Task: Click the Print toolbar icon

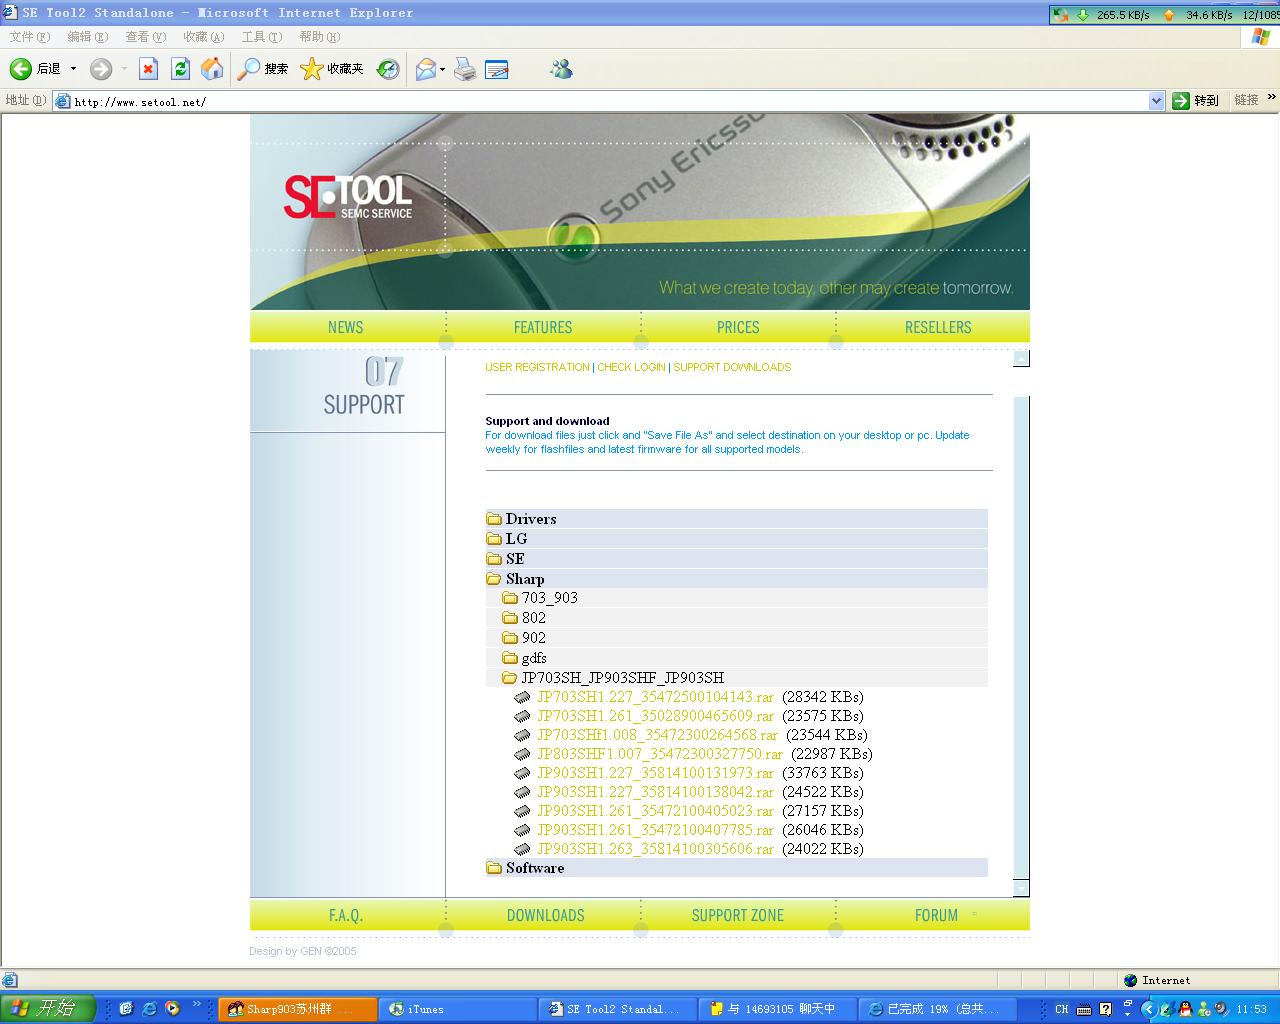Action: pos(465,69)
